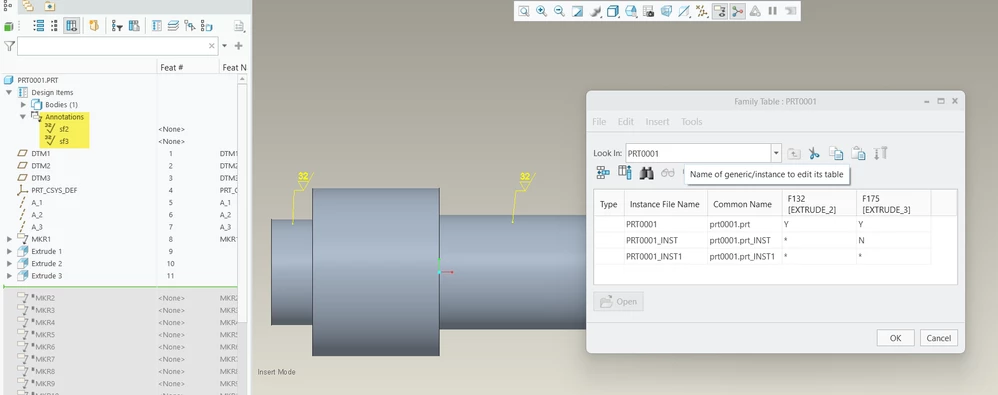This screenshot has height=395, width=998.
Task: Click the Layer Tree stacked-sheets icon
Action: coord(173,26)
